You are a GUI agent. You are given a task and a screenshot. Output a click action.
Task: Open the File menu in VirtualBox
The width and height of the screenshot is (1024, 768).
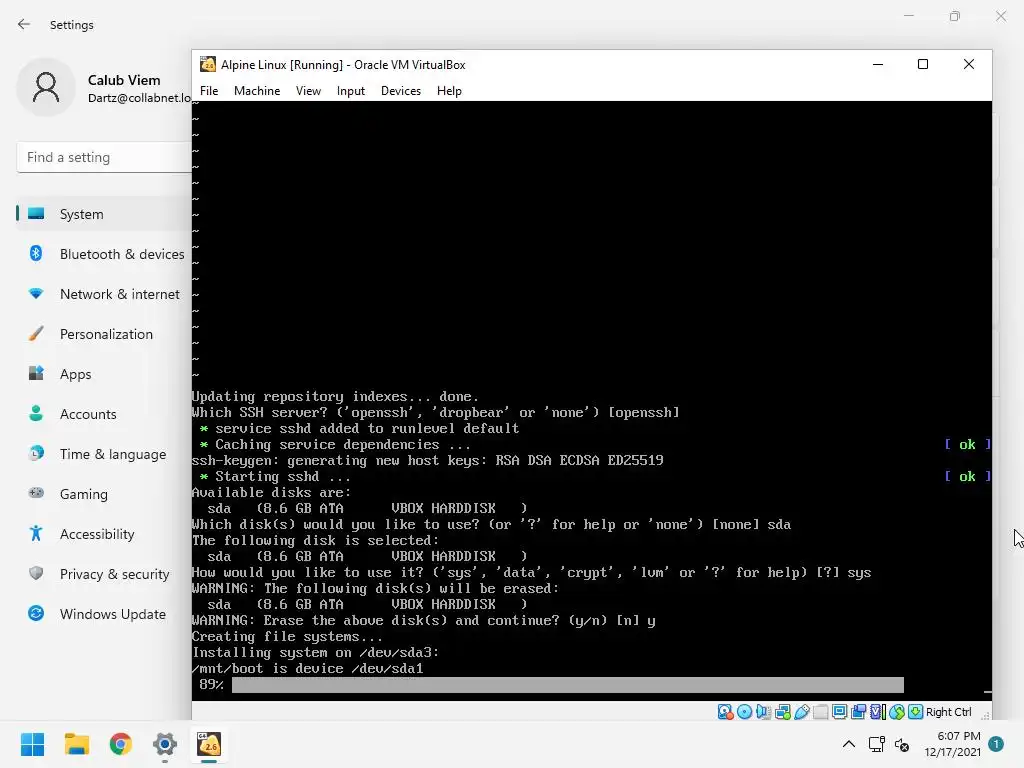(x=209, y=91)
